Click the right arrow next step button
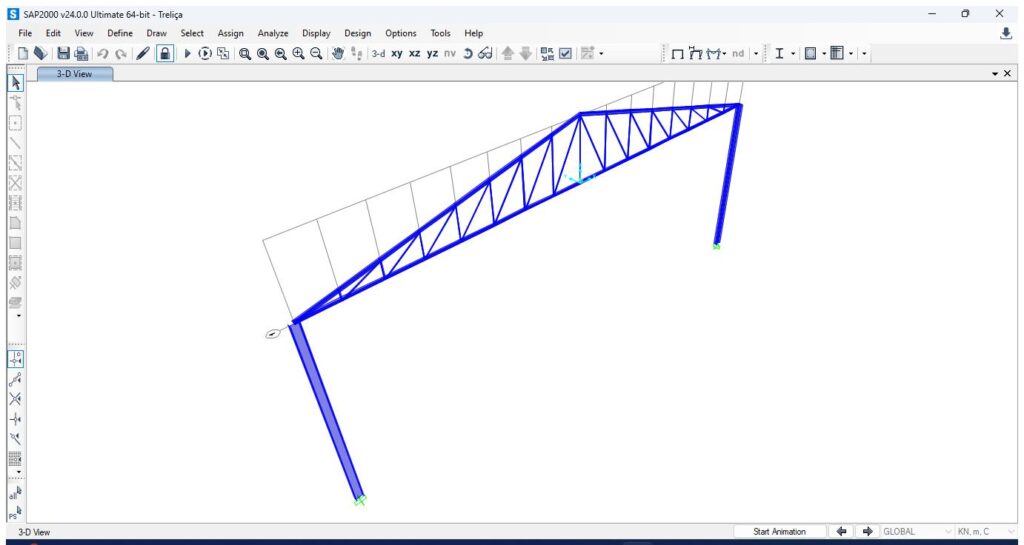 867,532
